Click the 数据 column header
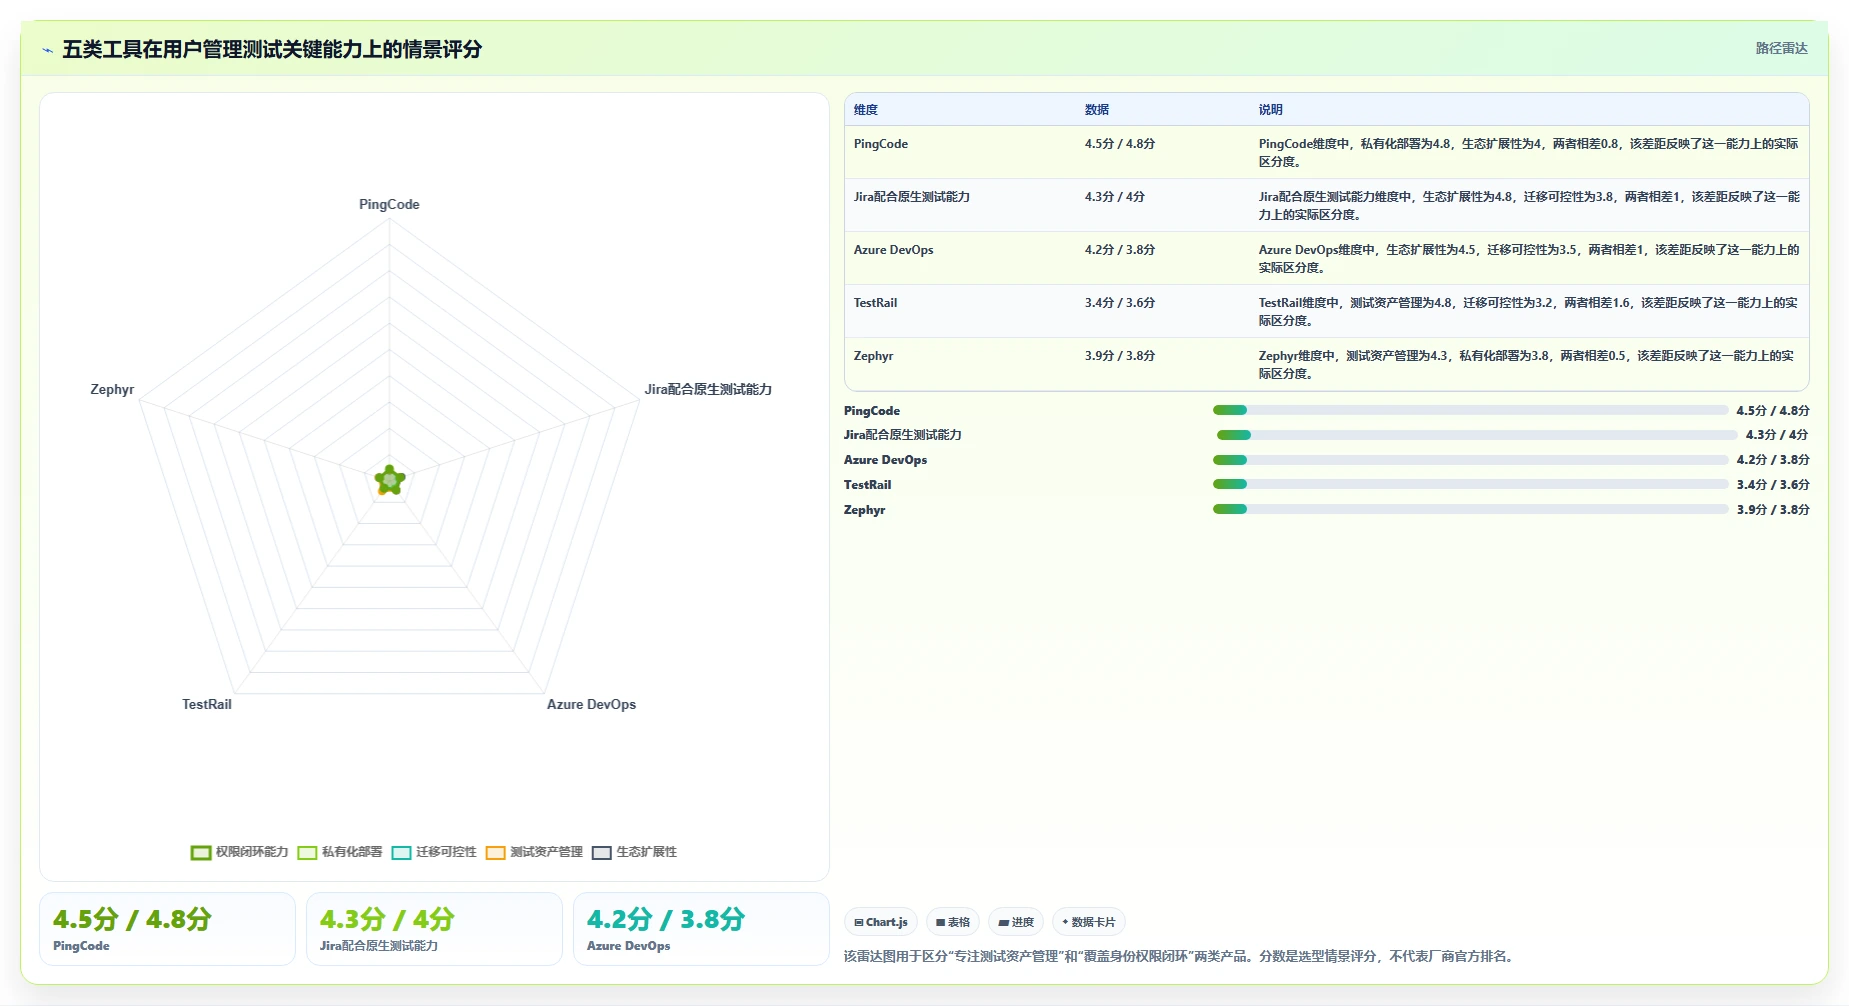Image resolution: width=1849 pixels, height=1006 pixels. click(1097, 110)
